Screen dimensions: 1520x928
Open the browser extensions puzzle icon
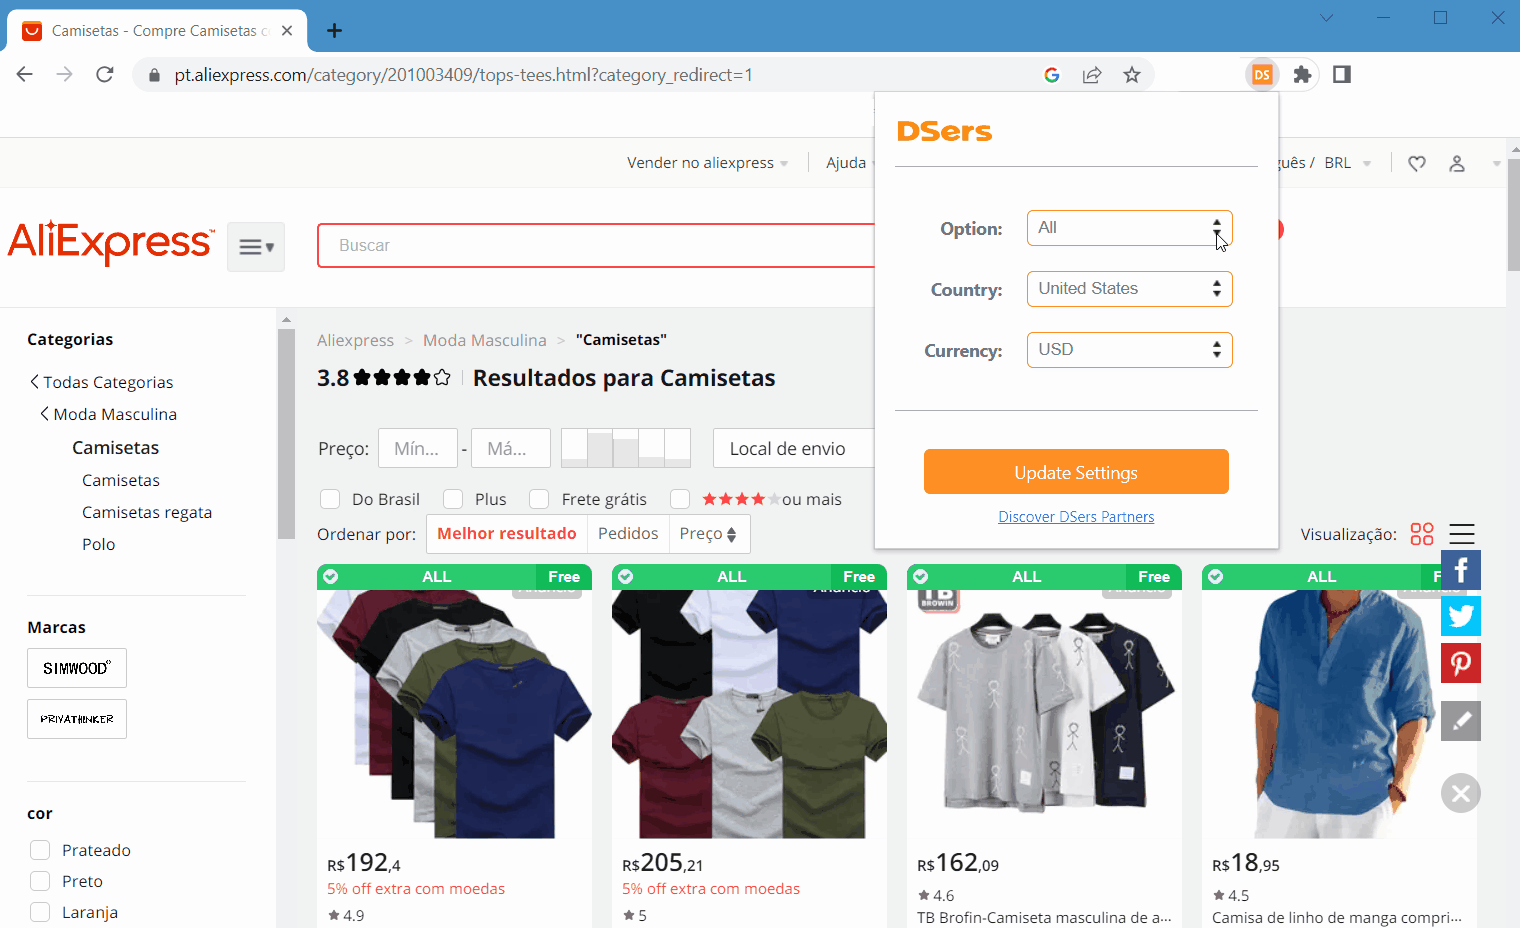coord(1302,75)
